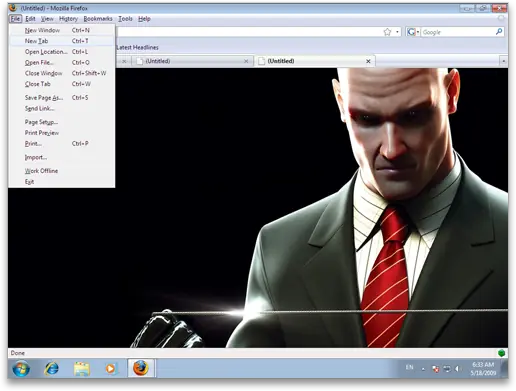Choose Import from File menu
Image resolution: width=516 pixels, height=391 pixels.
point(62,157)
